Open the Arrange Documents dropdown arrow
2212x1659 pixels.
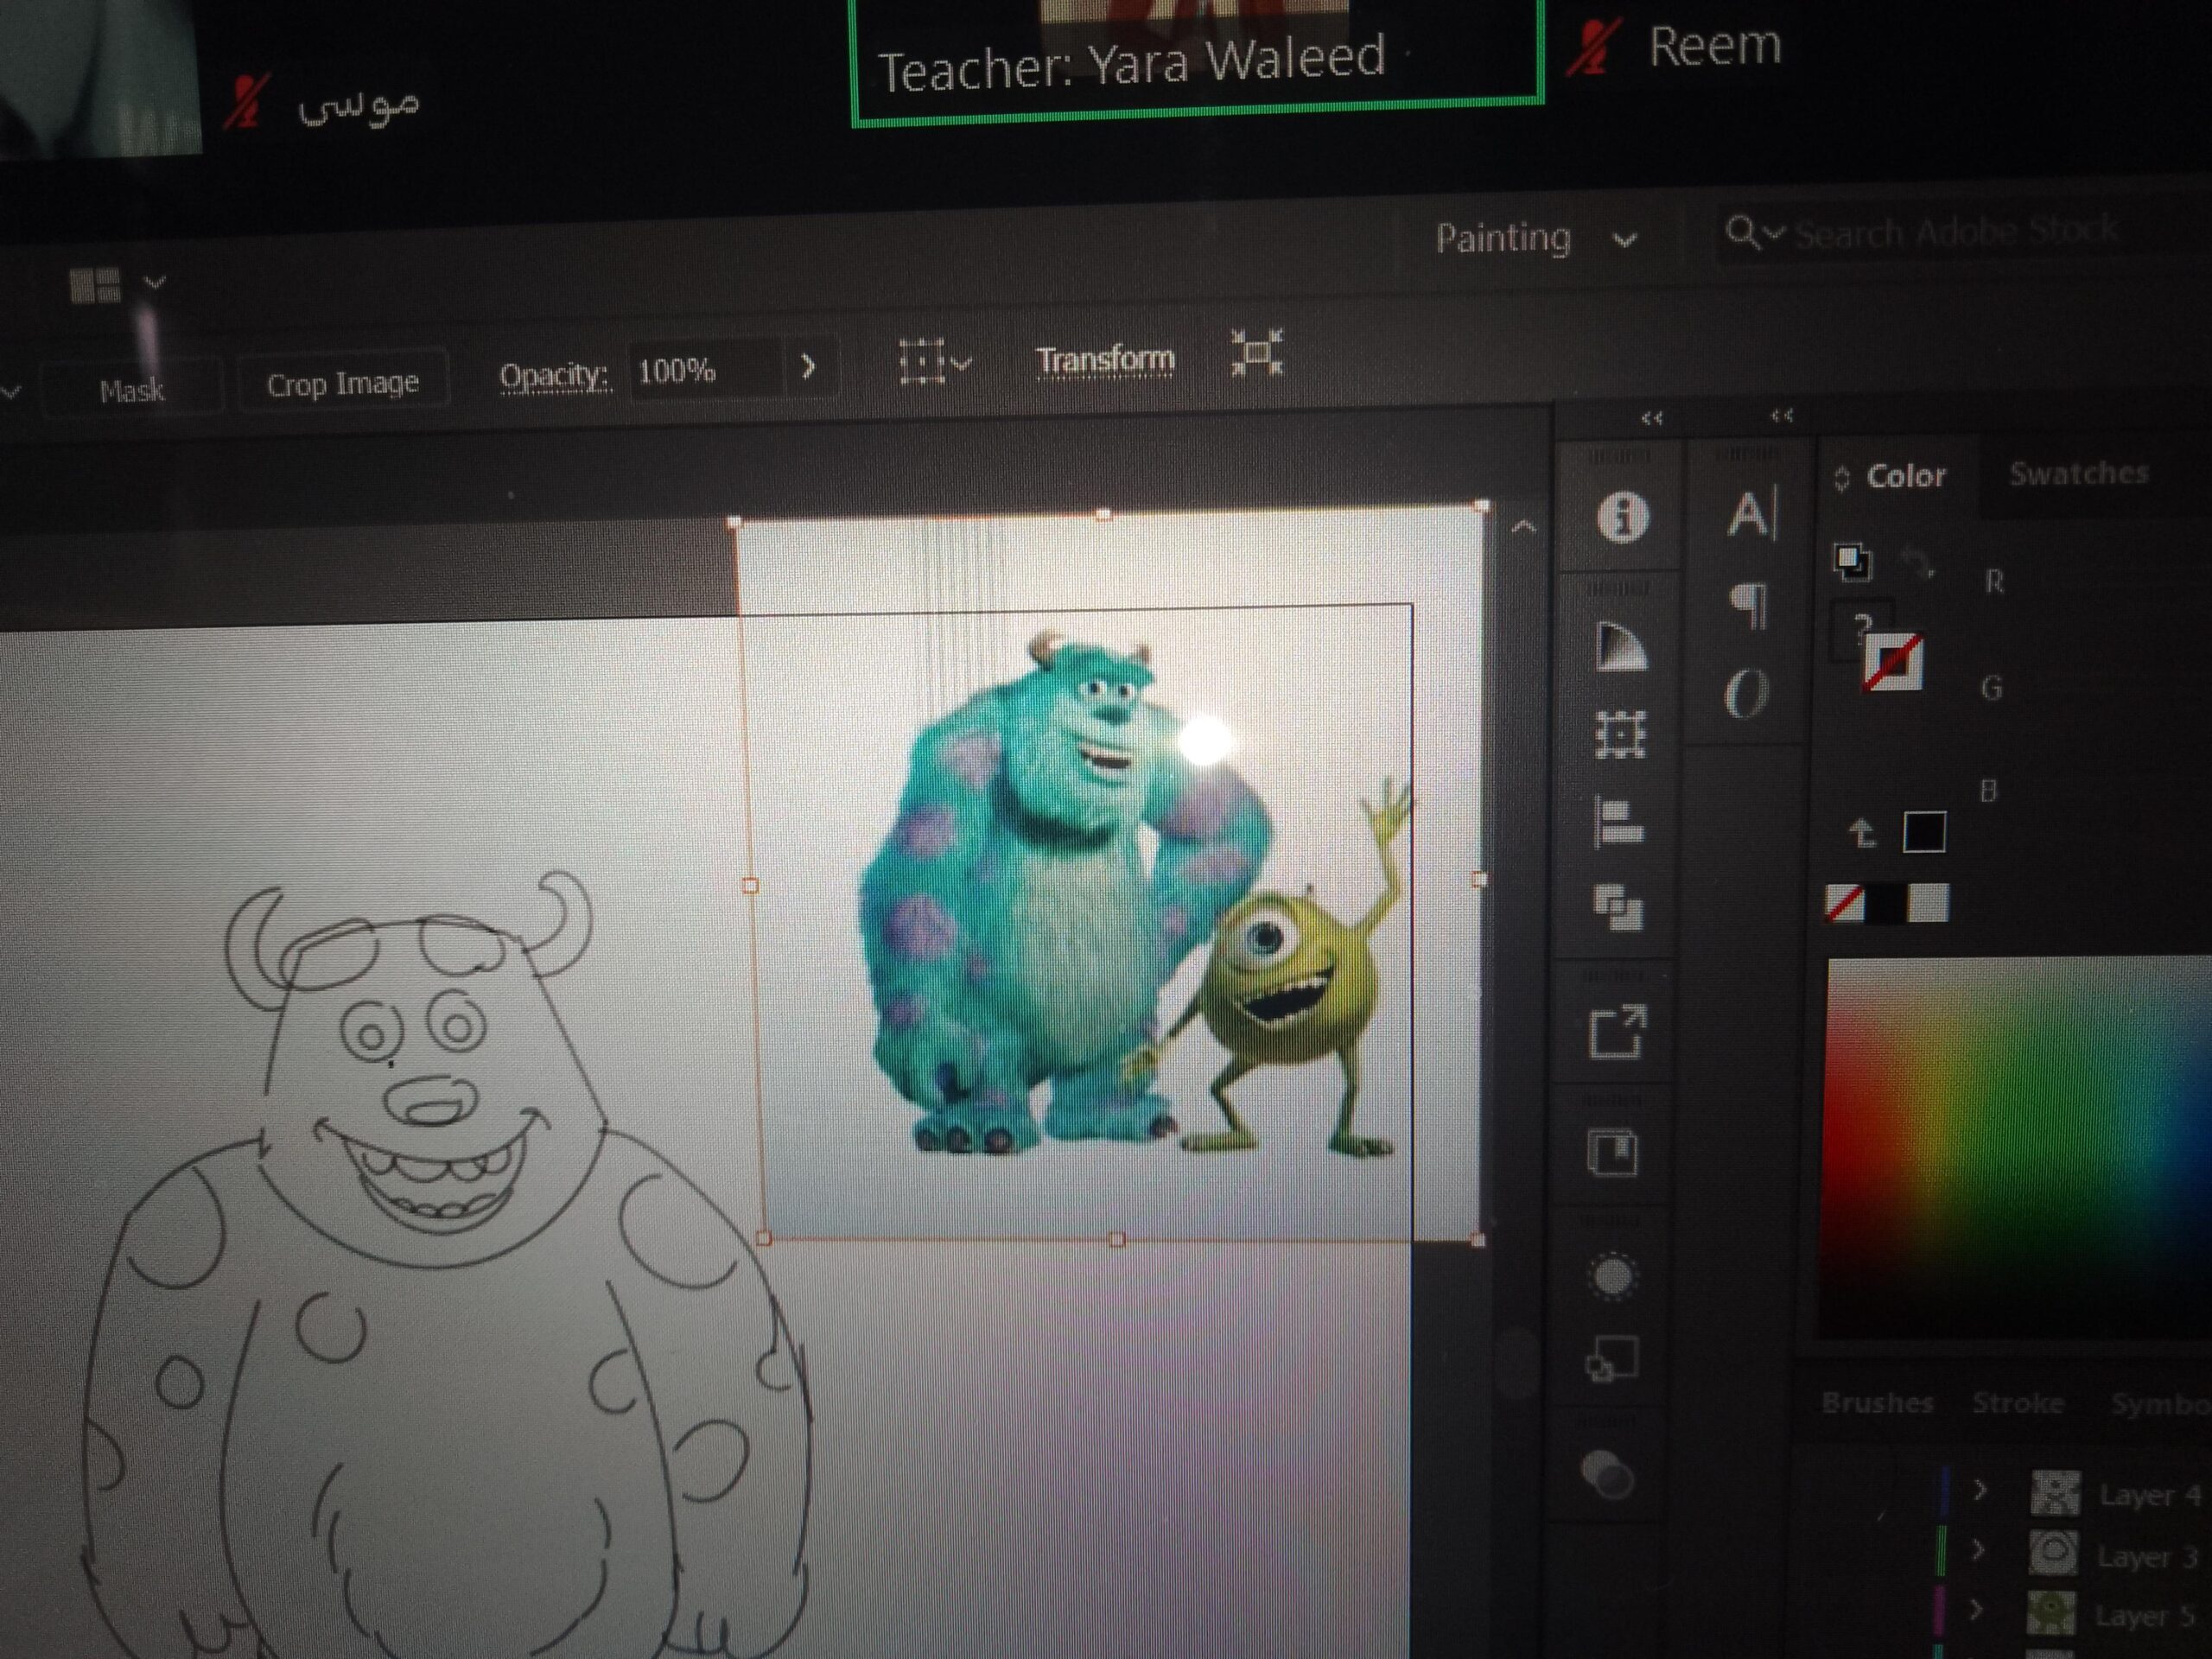coord(155,283)
